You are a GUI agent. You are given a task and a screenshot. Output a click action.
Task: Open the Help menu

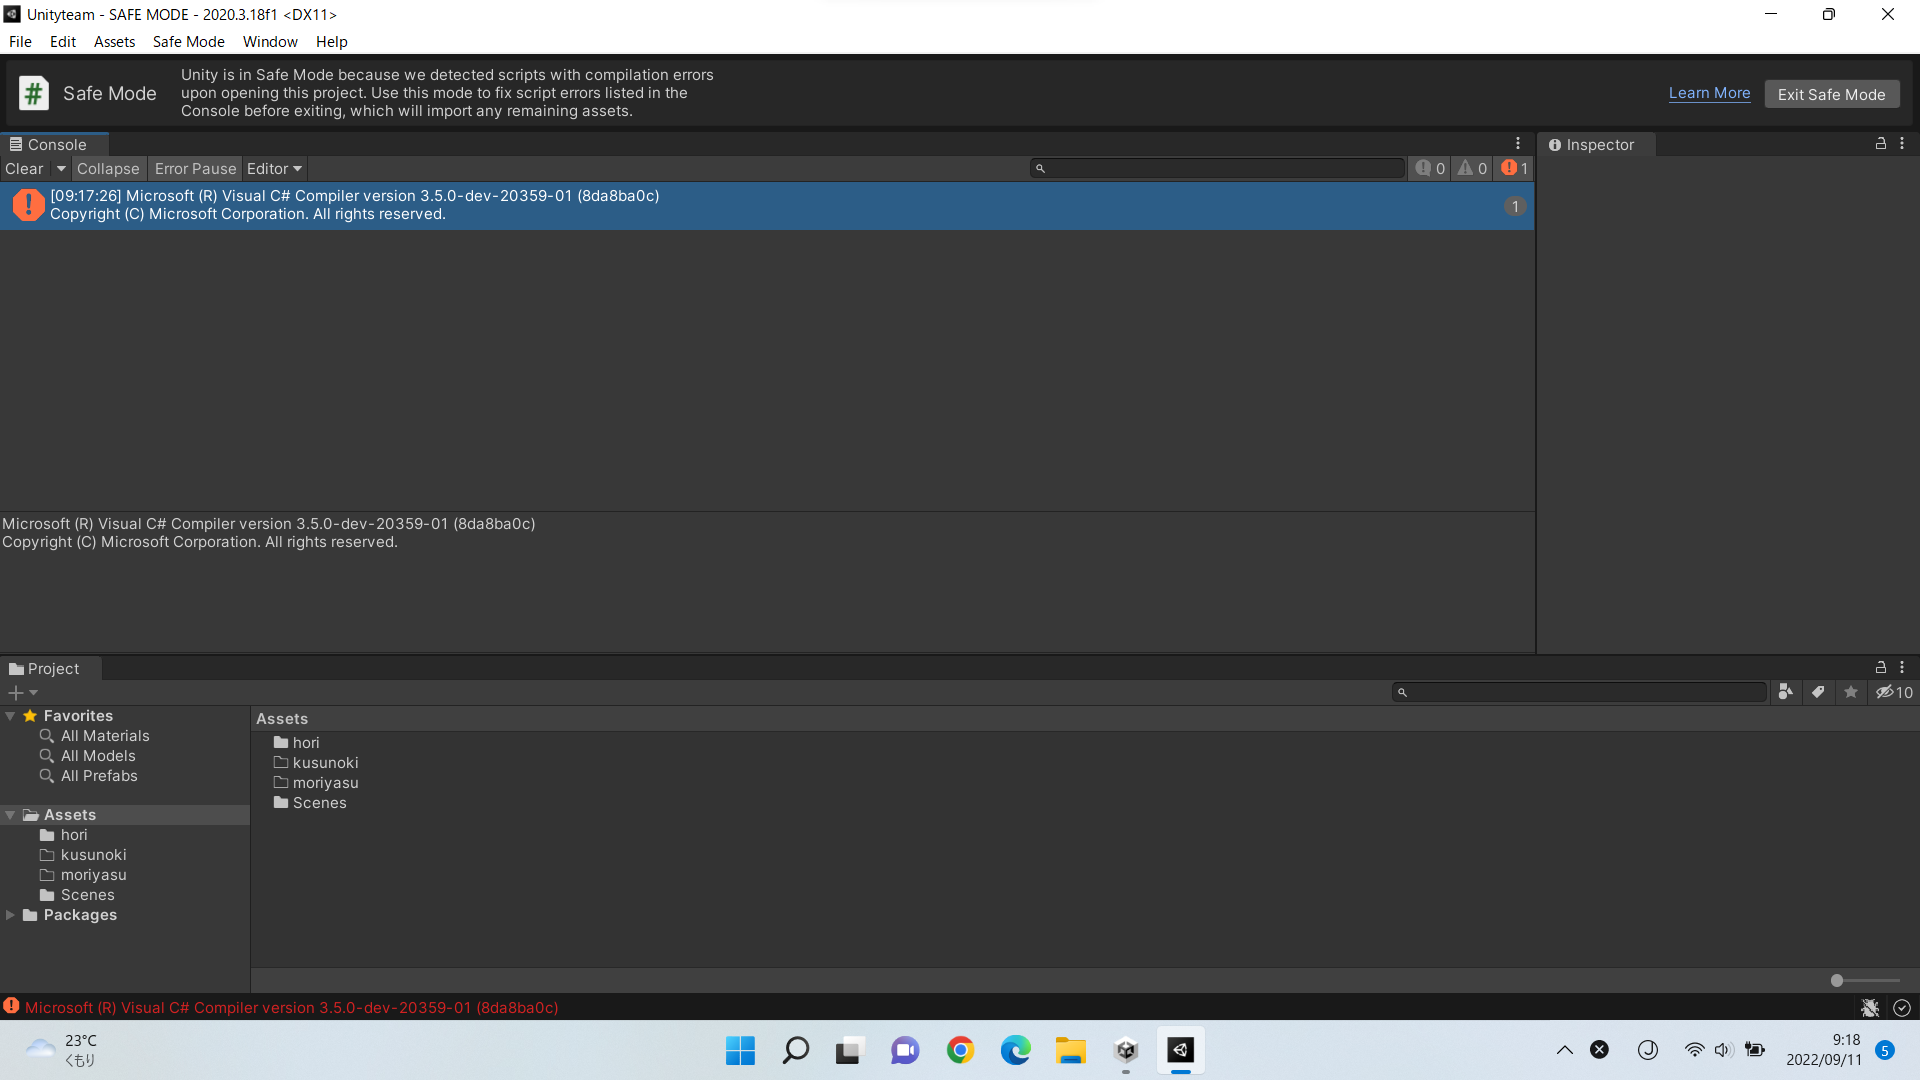[331, 41]
